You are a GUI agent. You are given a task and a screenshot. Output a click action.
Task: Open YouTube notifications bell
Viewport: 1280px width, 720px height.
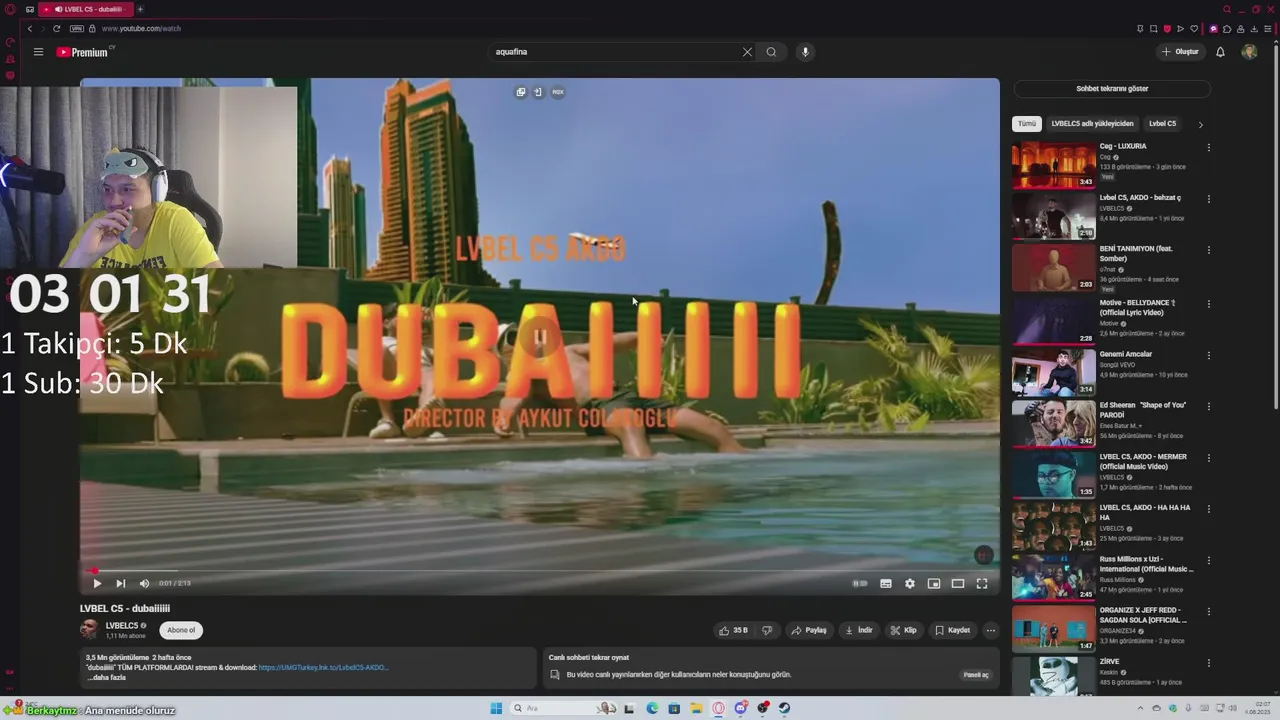coord(1220,52)
